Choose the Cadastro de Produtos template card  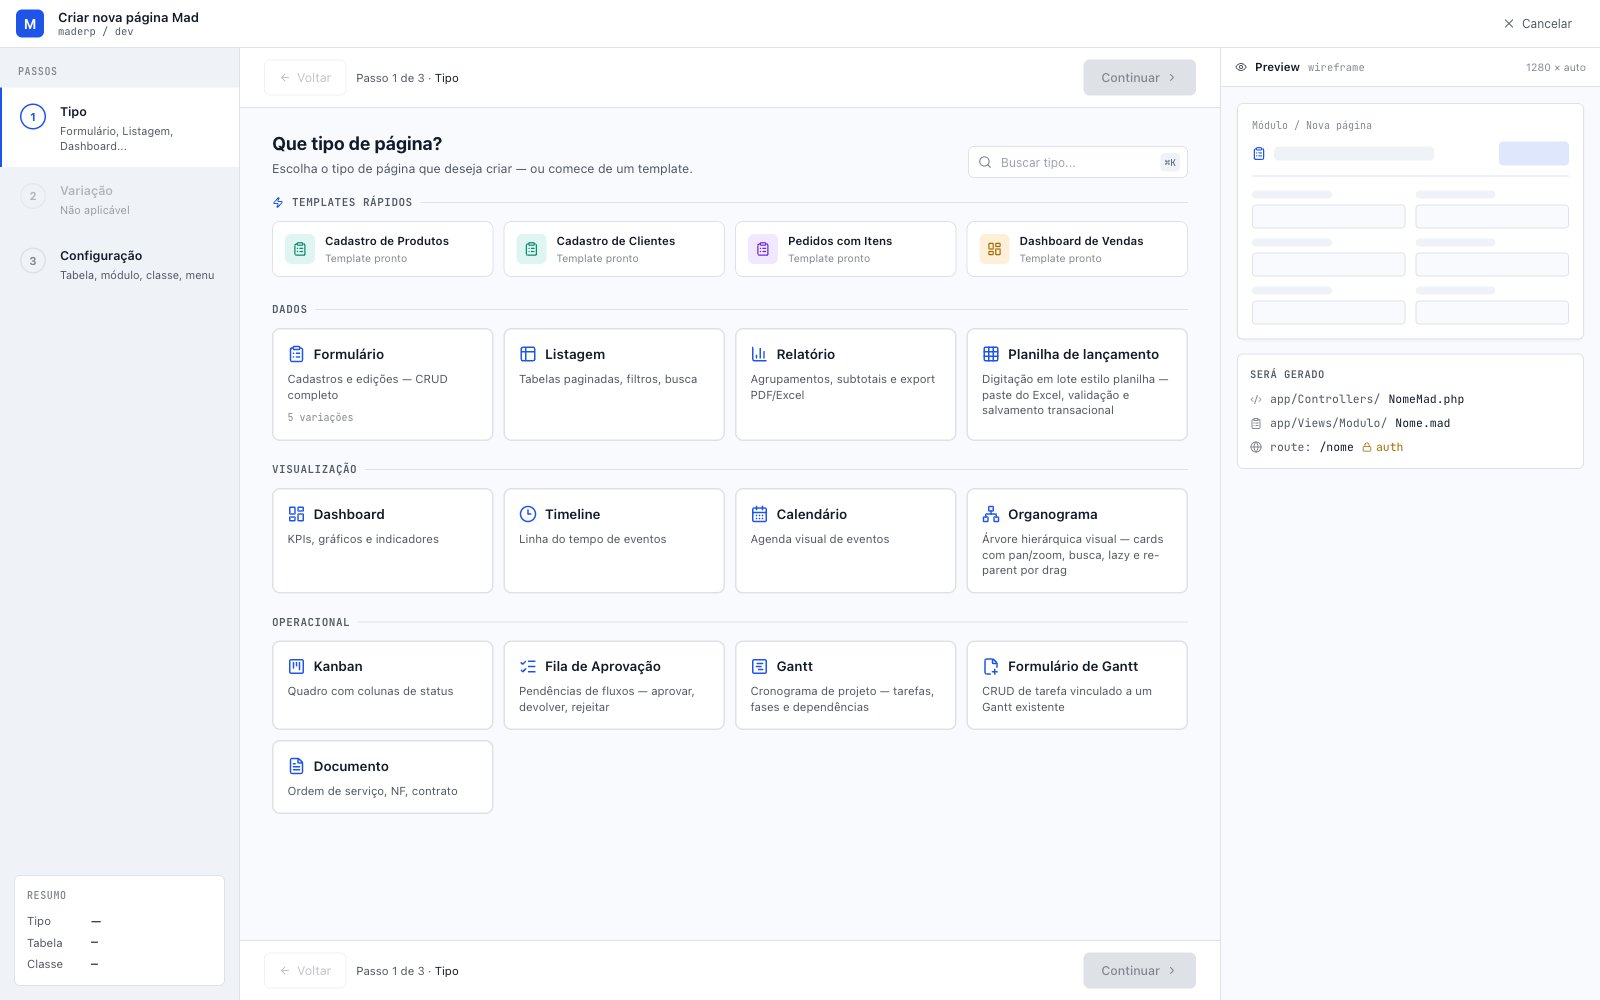pos(383,249)
